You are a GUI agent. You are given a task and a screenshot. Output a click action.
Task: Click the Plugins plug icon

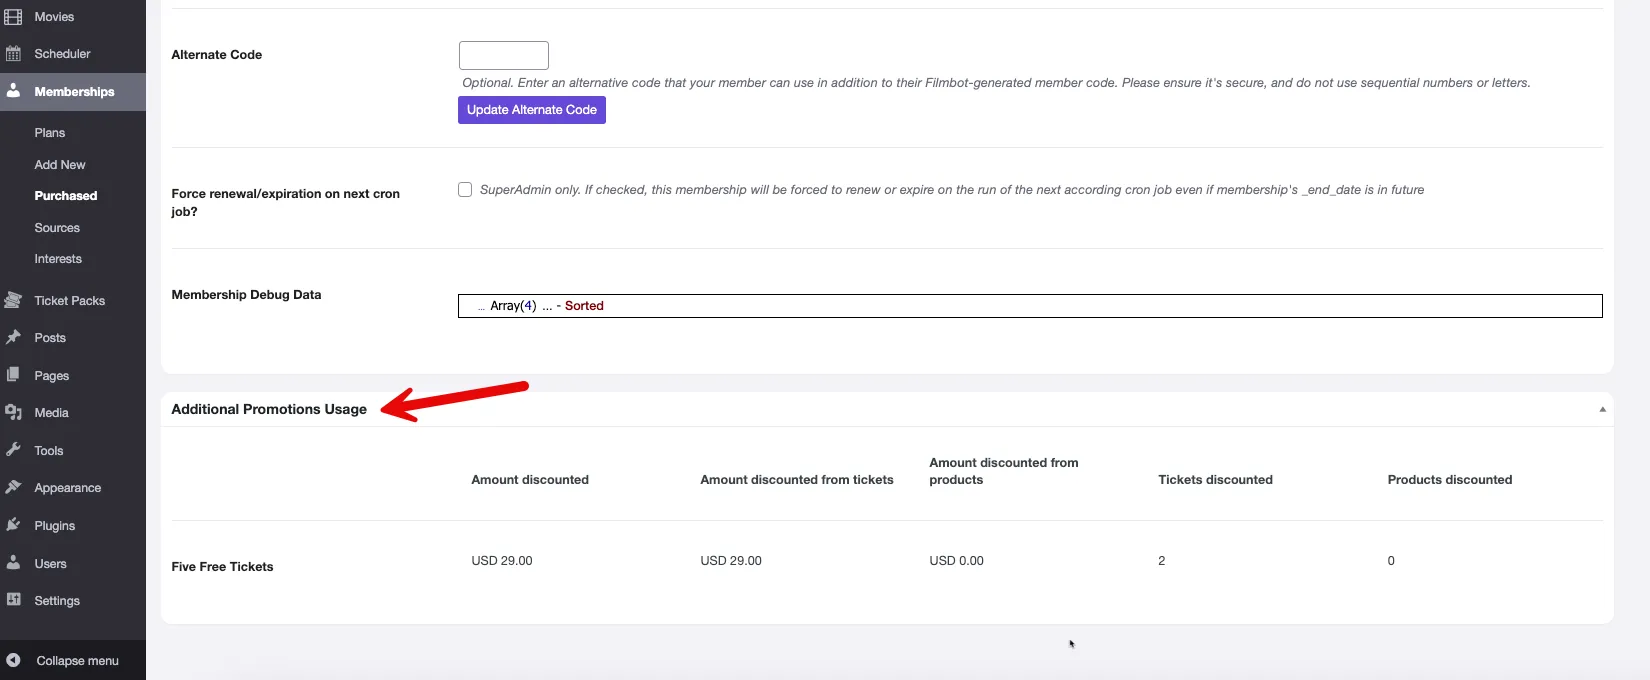[13, 525]
